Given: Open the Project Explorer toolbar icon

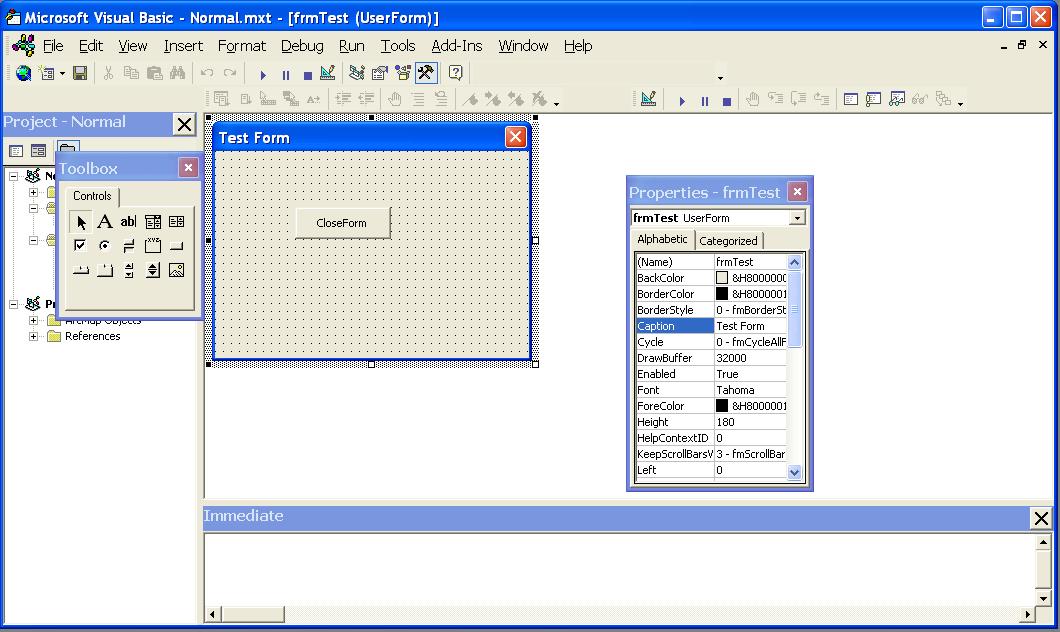Looking at the screenshot, I should click(x=357, y=73).
